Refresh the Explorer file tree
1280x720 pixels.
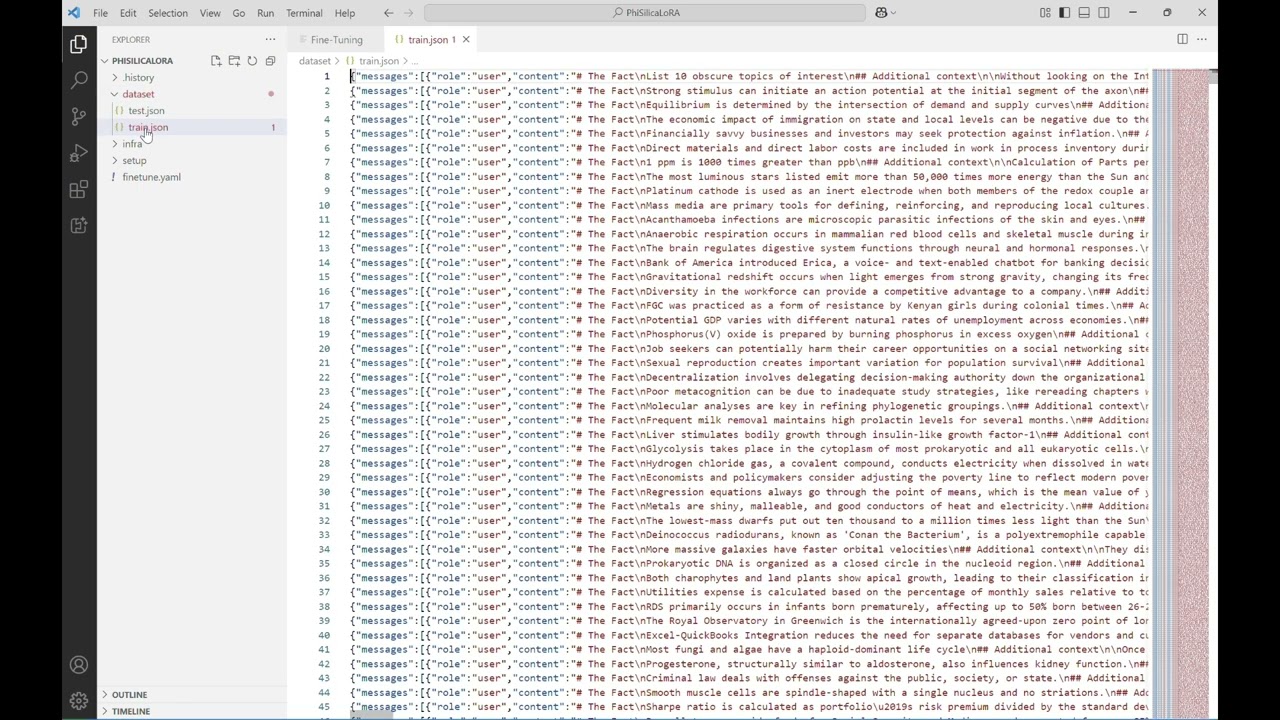coord(252,61)
